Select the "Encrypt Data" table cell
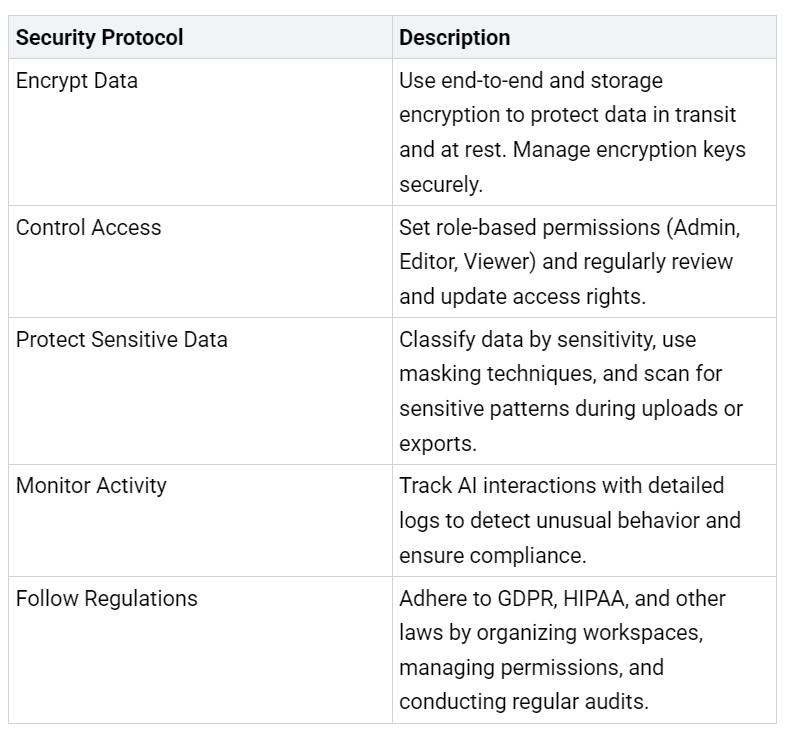Screen dimensions: 786x733 (x=77, y=81)
